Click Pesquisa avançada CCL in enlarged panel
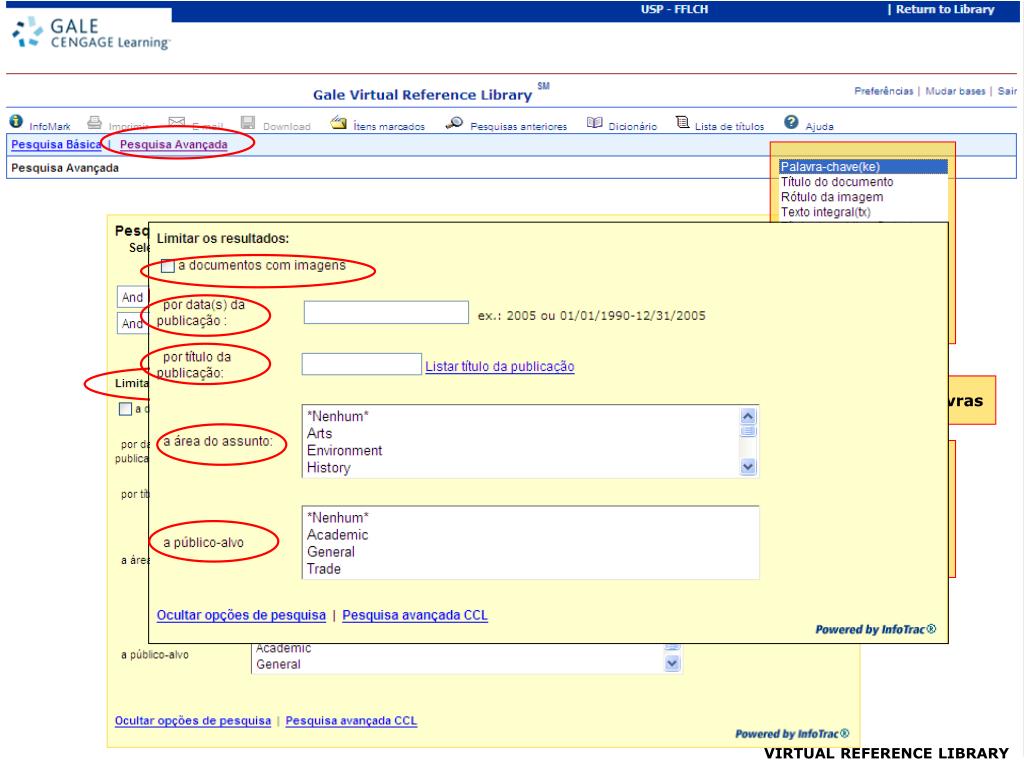The image size is (1024, 768). pyautogui.click(x=415, y=615)
